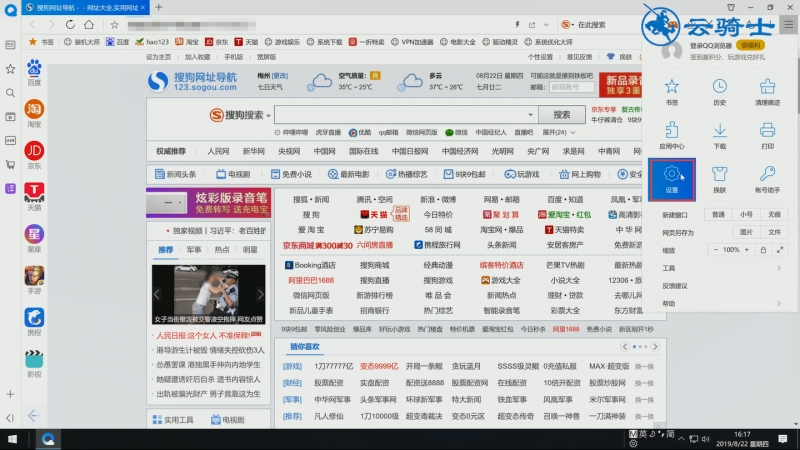Click the hao123 bookmark
Viewport: 800px width, 450px height.
click(x=152, y=42)
